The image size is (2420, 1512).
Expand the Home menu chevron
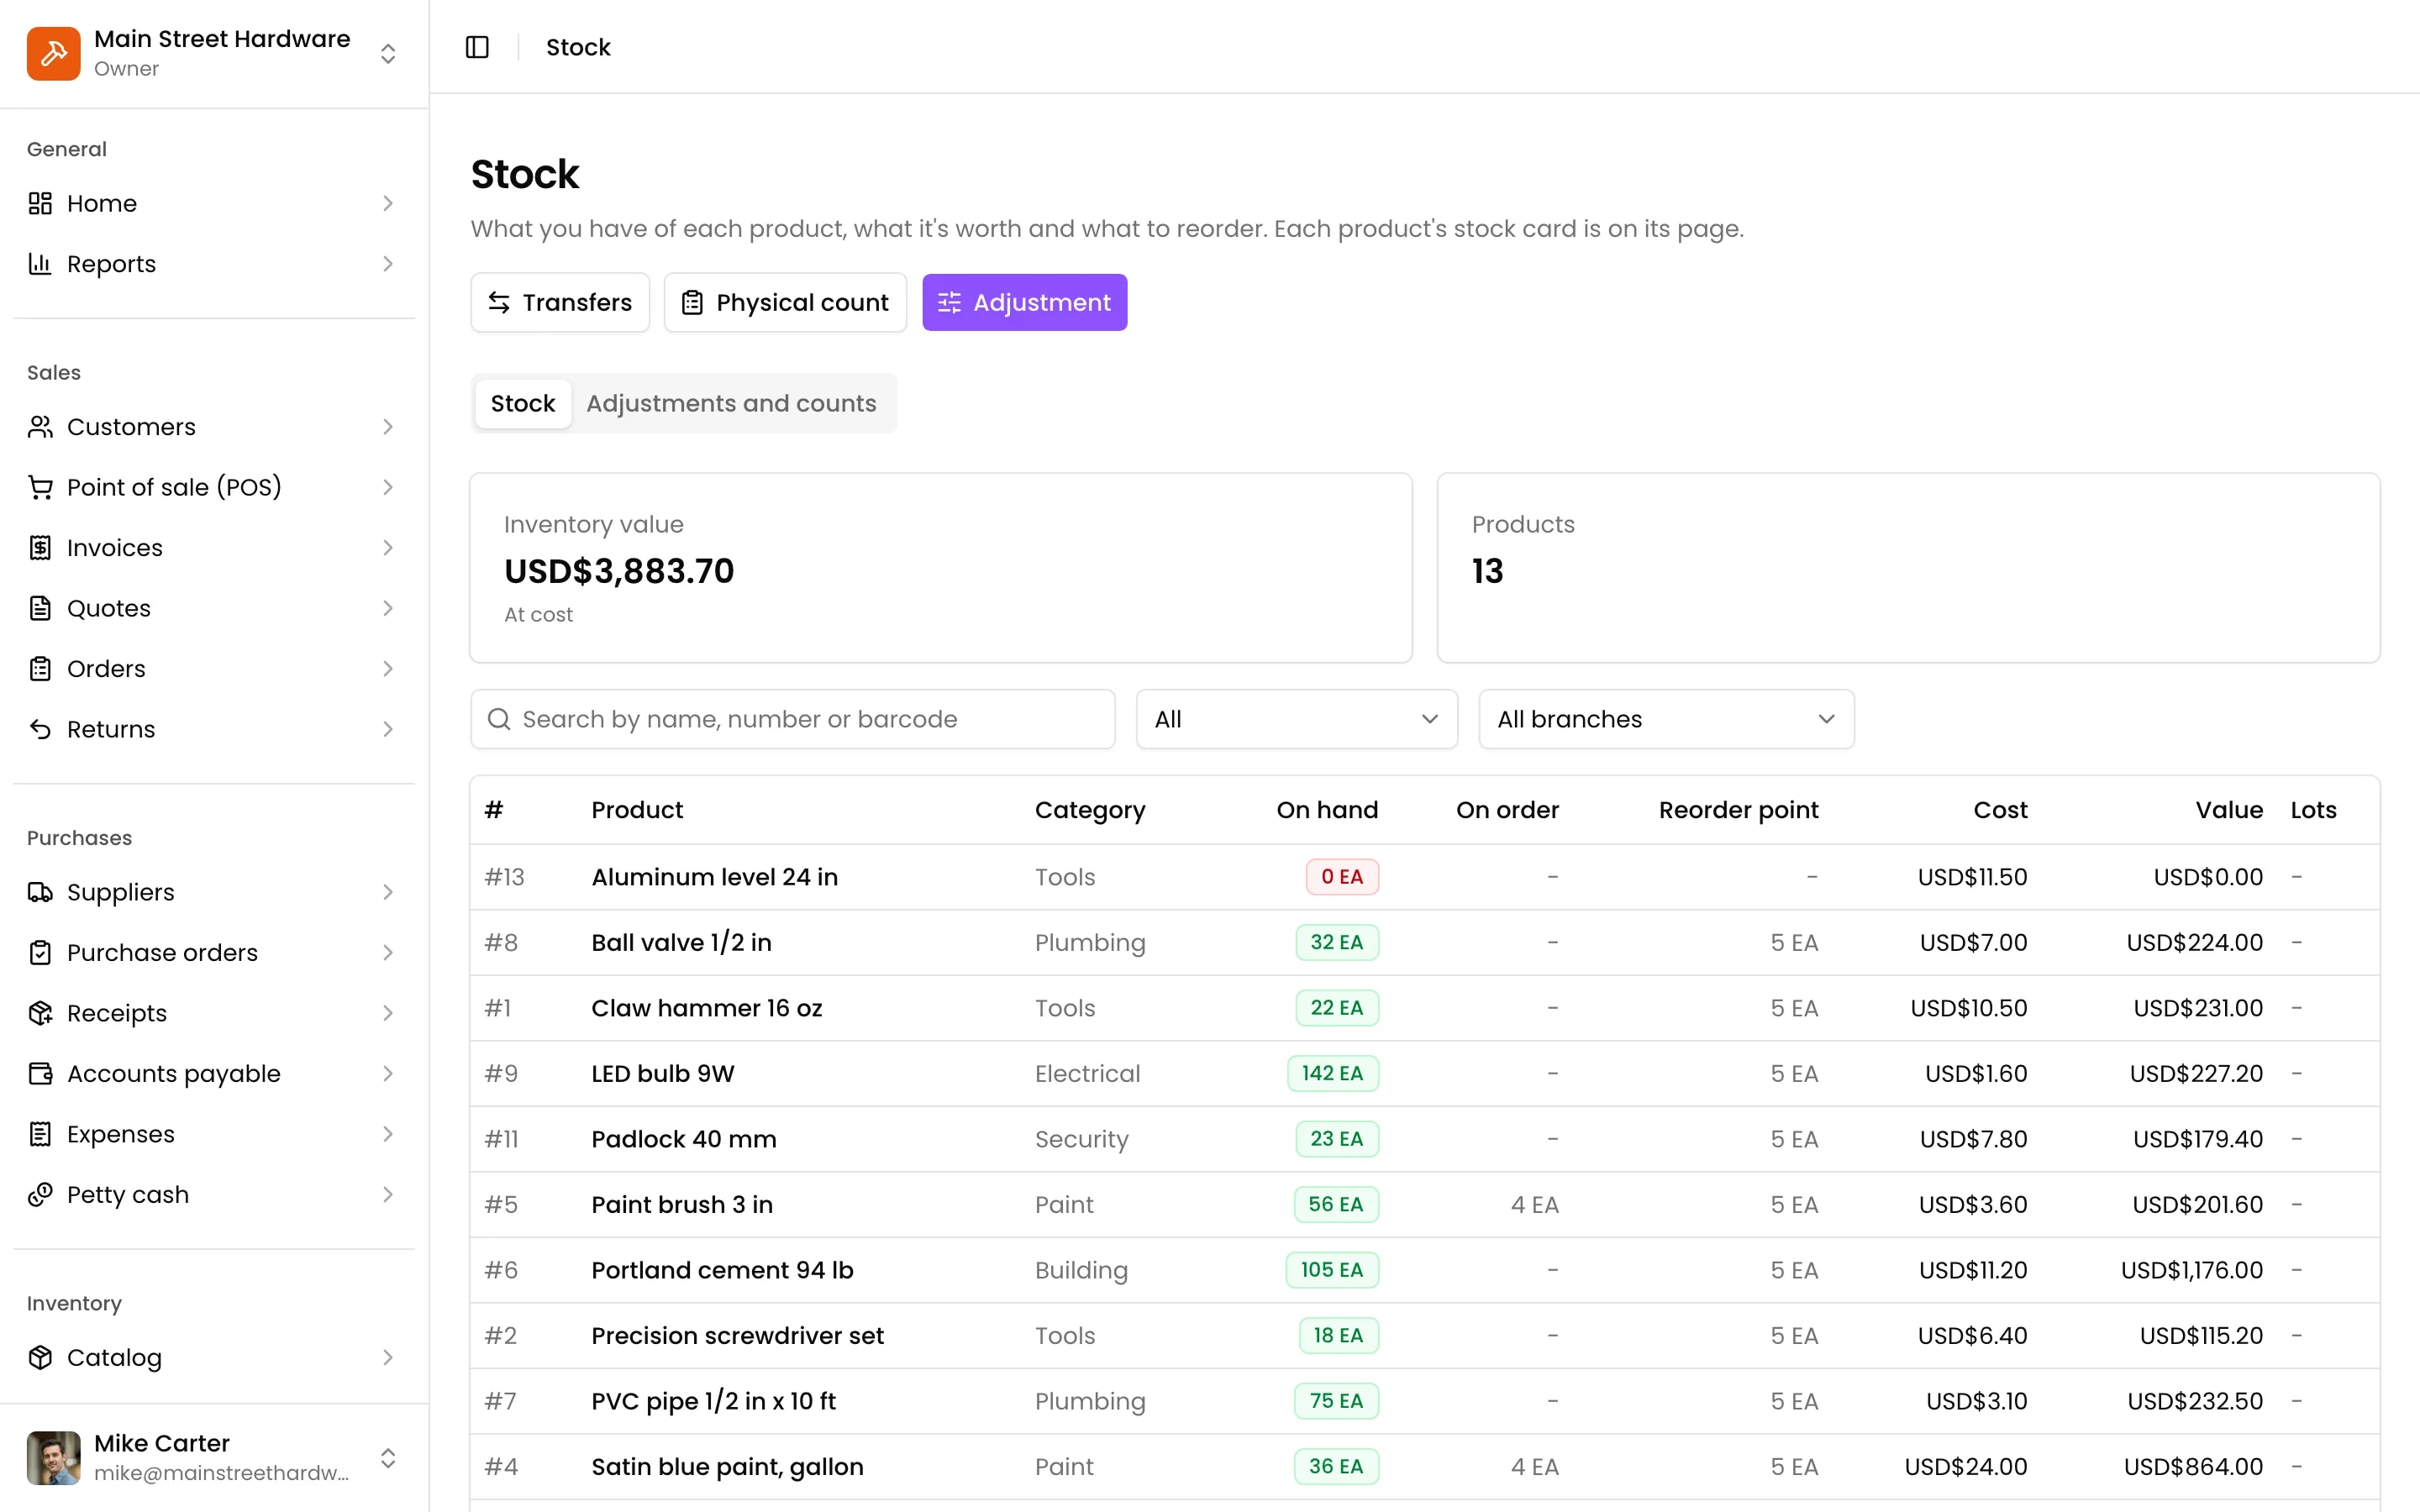point(388,203)
